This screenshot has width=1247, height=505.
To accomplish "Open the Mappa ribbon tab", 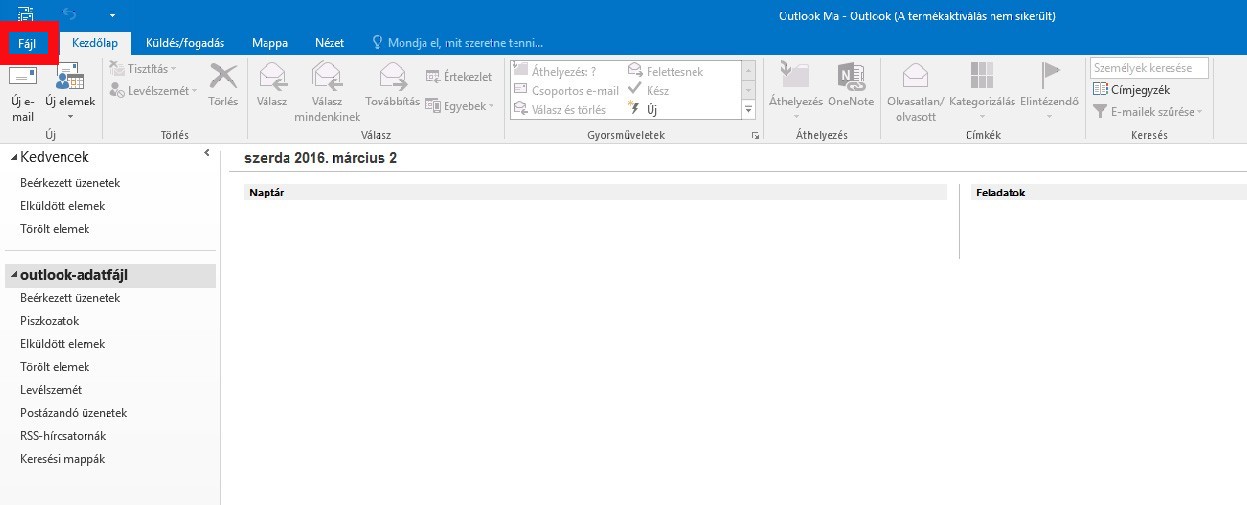I will tap(270, 43).
